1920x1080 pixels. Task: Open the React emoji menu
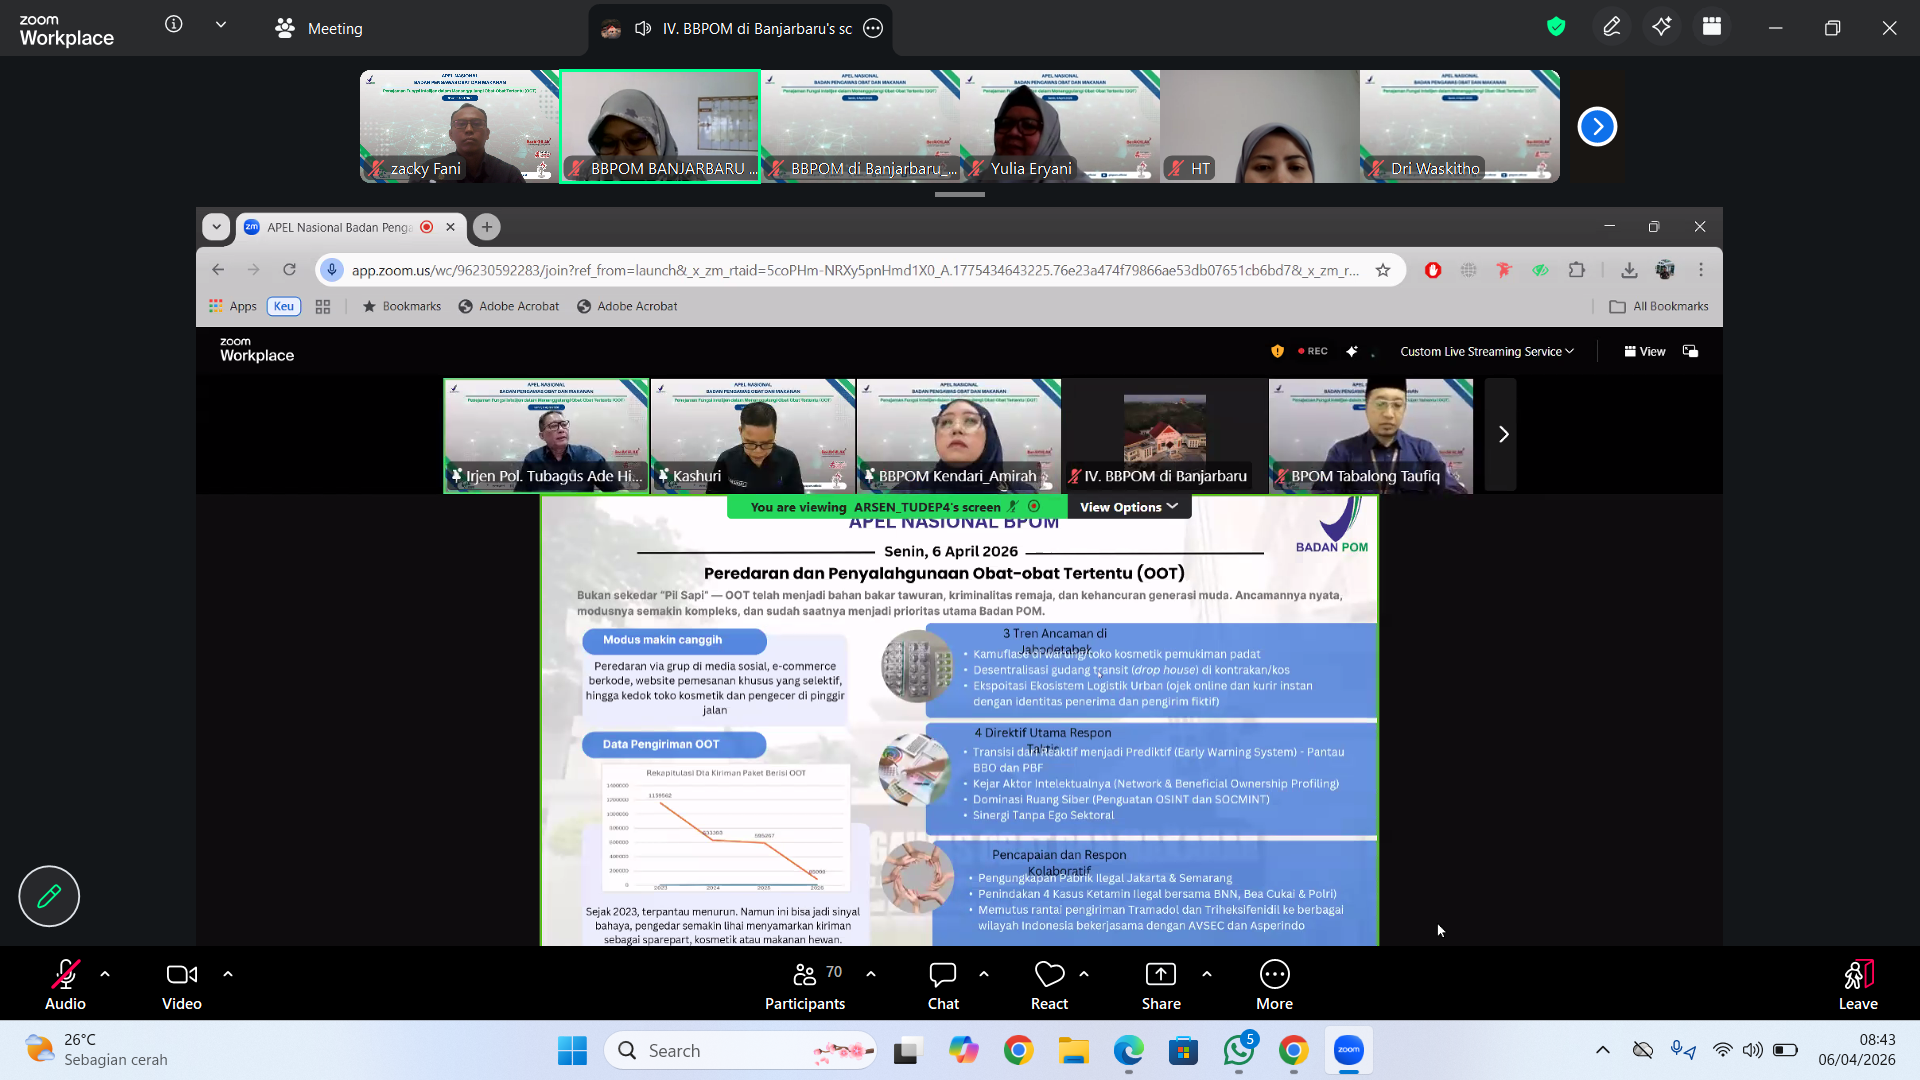[x=1049, y=985]
